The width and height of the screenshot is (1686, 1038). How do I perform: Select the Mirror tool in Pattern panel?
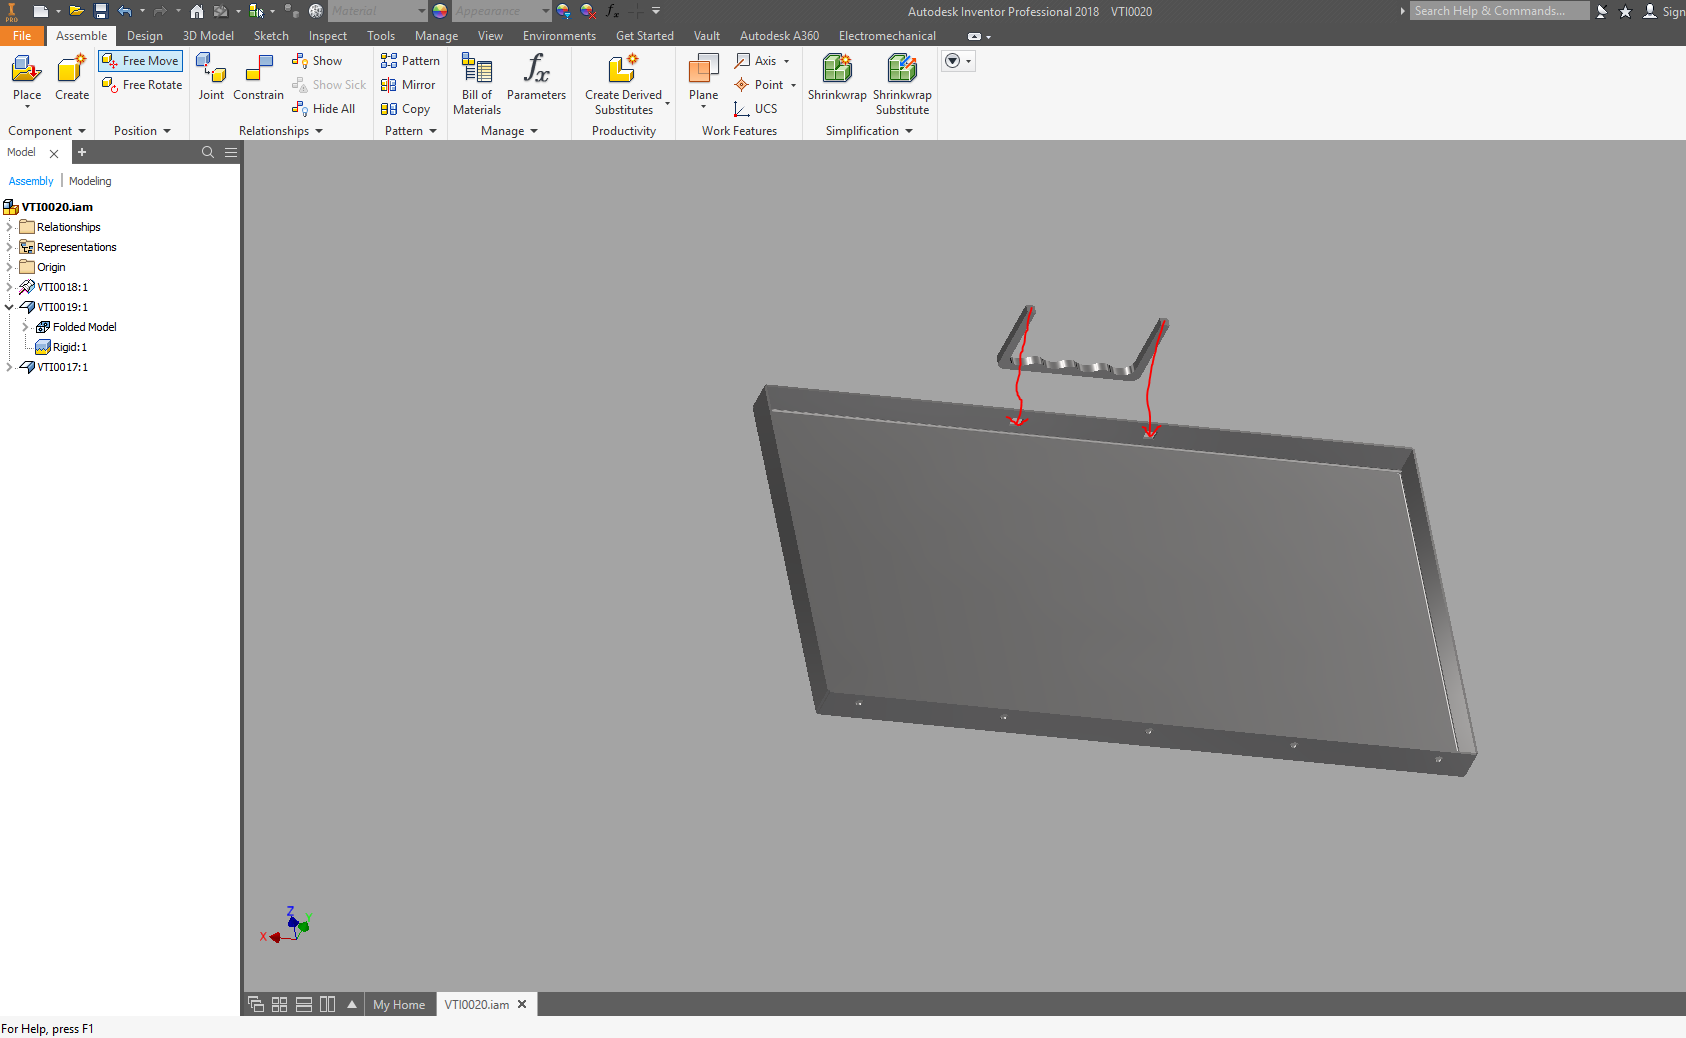409,85
